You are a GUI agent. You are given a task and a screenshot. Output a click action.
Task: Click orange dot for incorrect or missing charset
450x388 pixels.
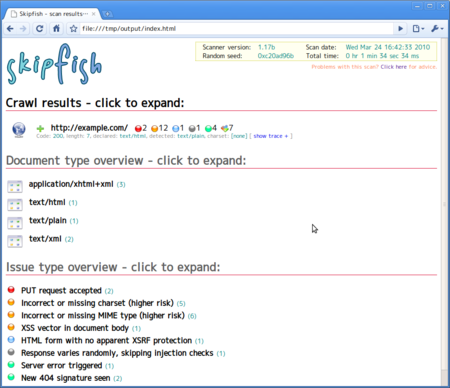click(x=11, y=302)
